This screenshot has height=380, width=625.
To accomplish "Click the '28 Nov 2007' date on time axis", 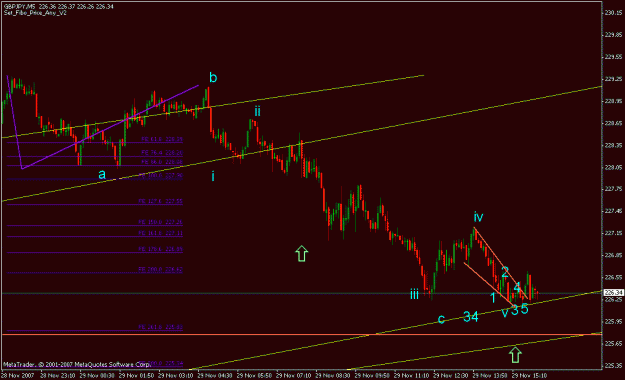I will pos(18,376).
